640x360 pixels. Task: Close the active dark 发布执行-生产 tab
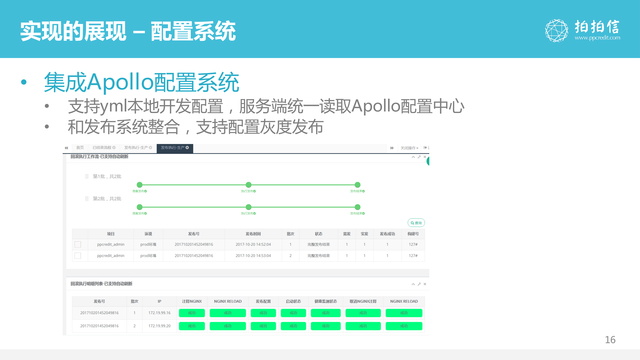pos(187,147)
